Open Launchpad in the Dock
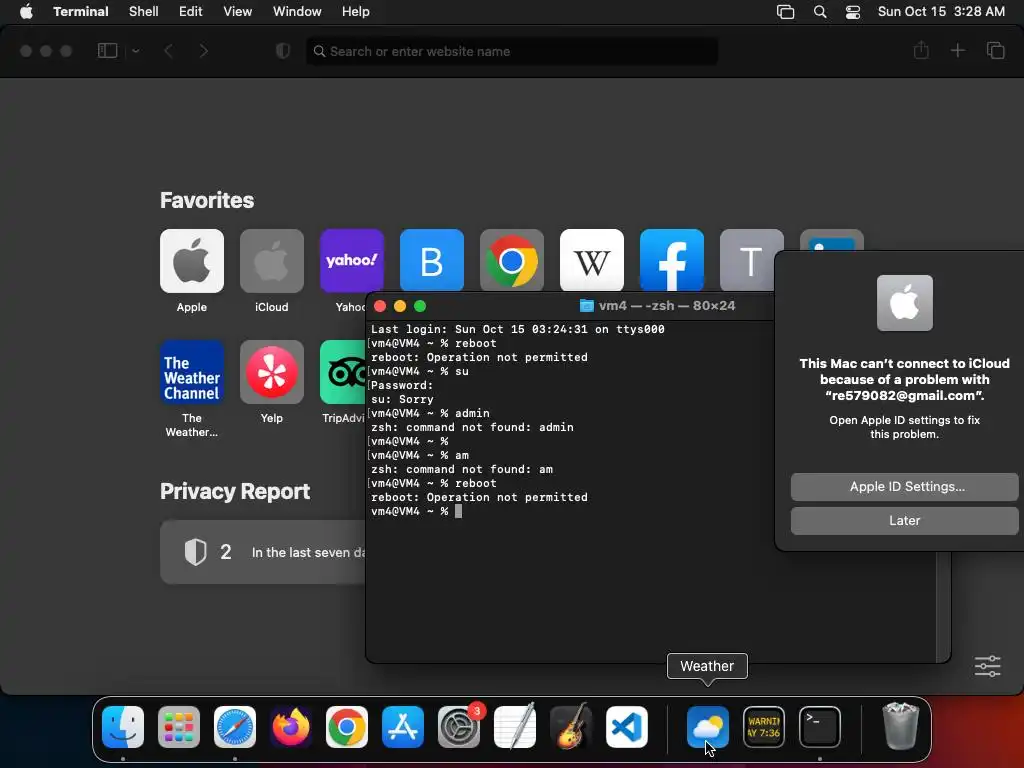The height and width of the screenshot is (768, 1024). 179,727
